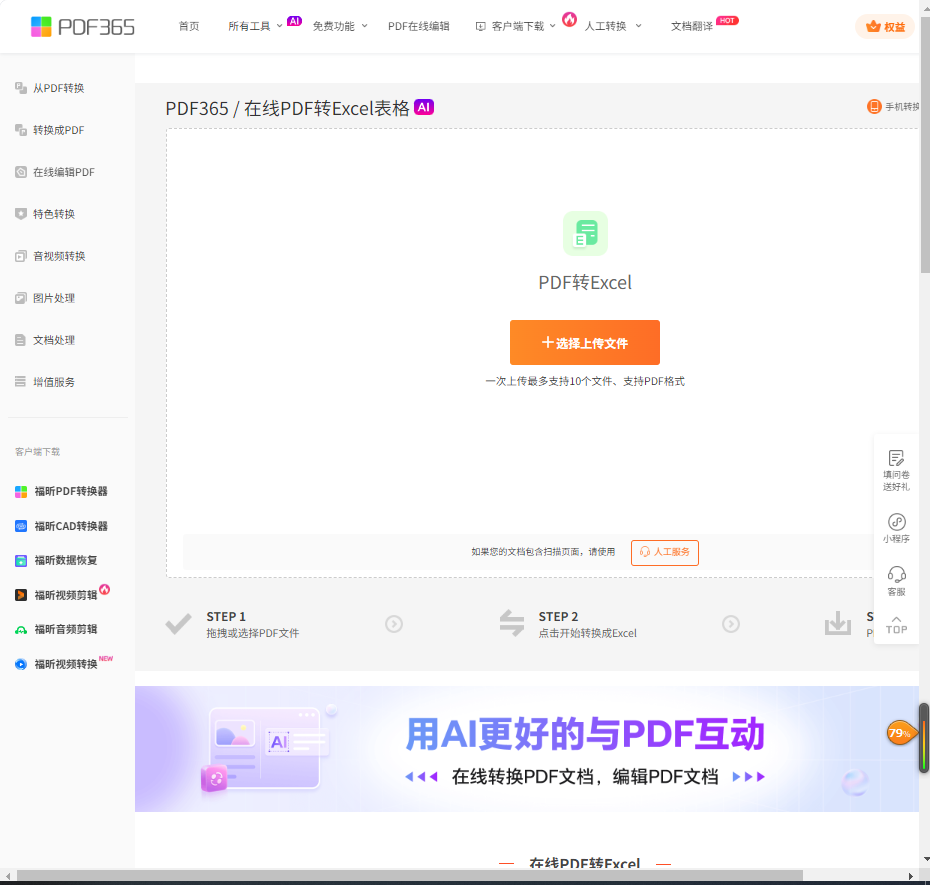
Task: Open the 客服 headset icon
Action: coord(896,575)
